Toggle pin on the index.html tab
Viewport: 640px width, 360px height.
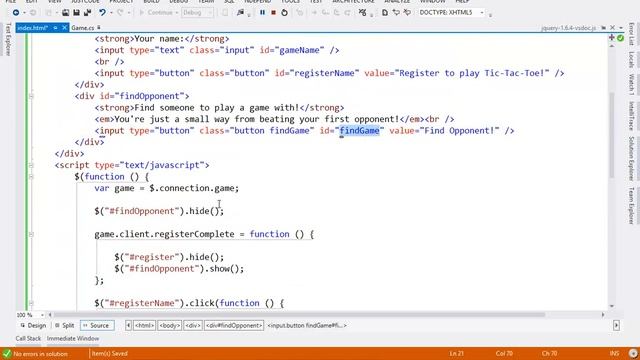55,28
